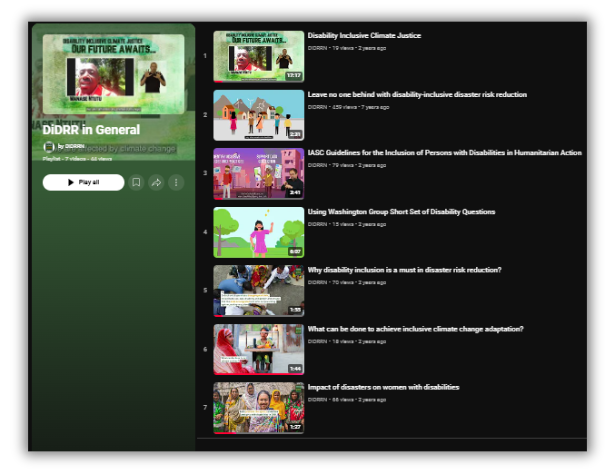Viewport: 615px width, 473px height.
Task: Click the IASC Guidelines video thumbnail
Action: click(x=258, y=174)
